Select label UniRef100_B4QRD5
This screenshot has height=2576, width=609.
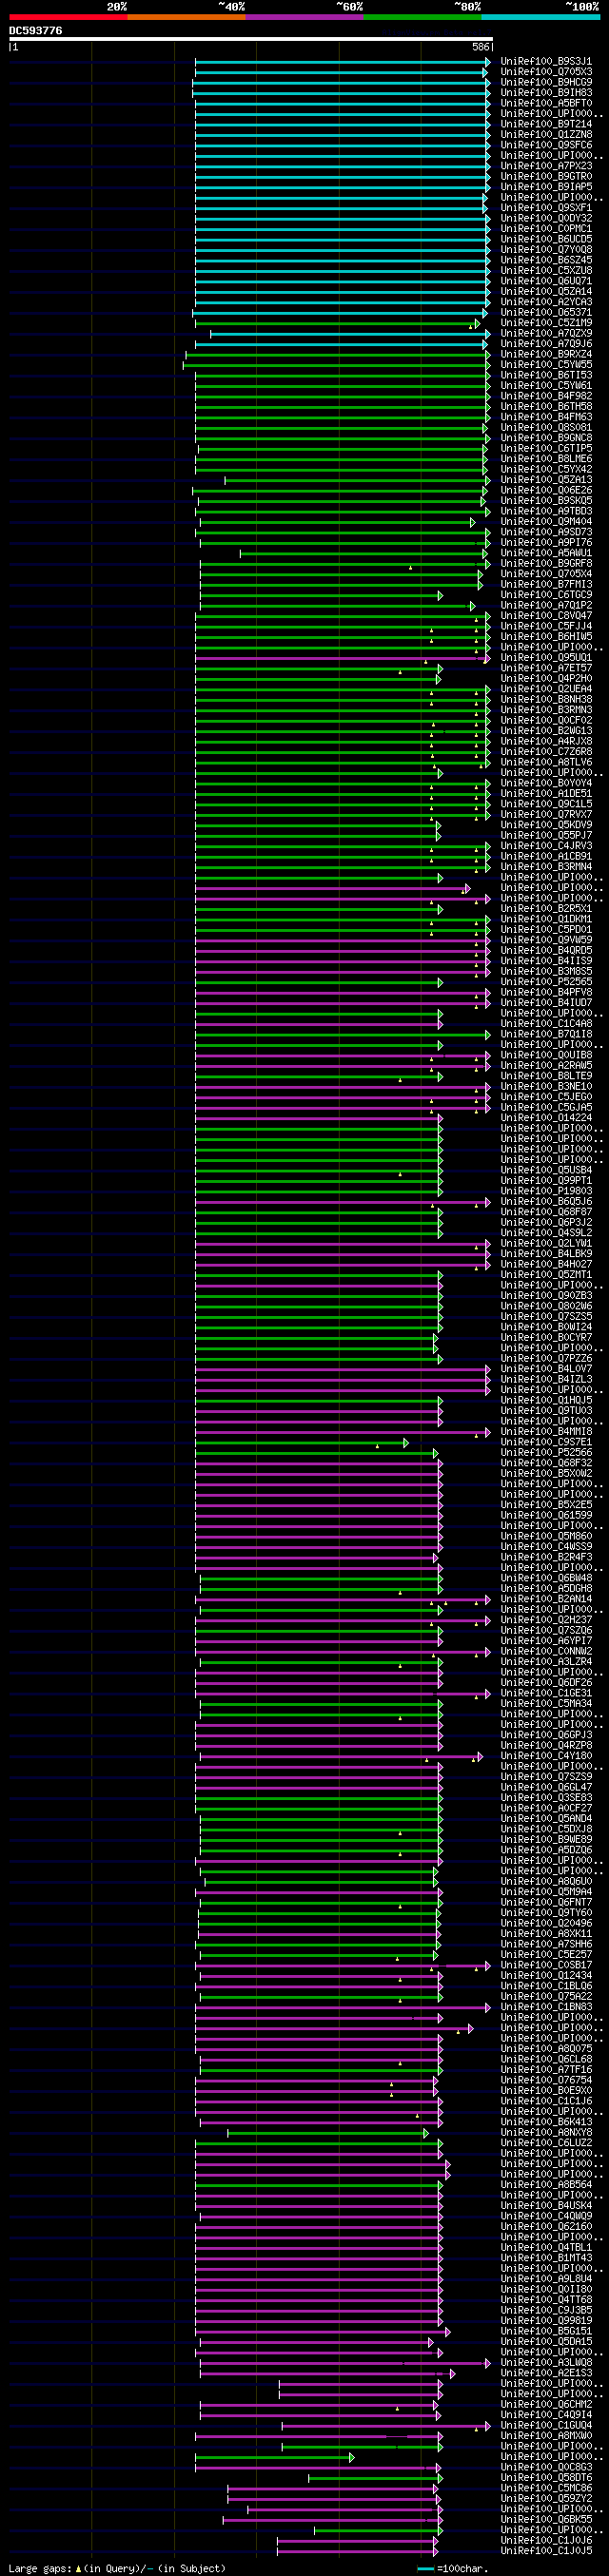coord(546,950)
